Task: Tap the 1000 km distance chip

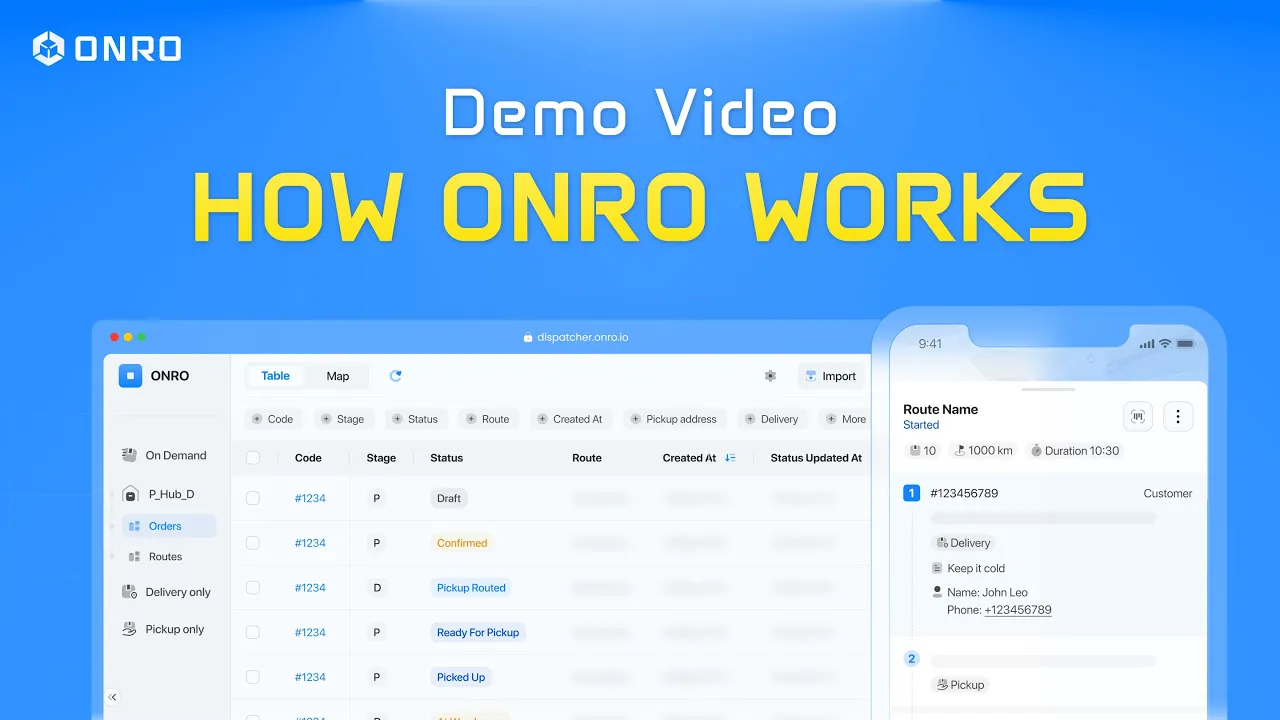Action: (983, 451)
